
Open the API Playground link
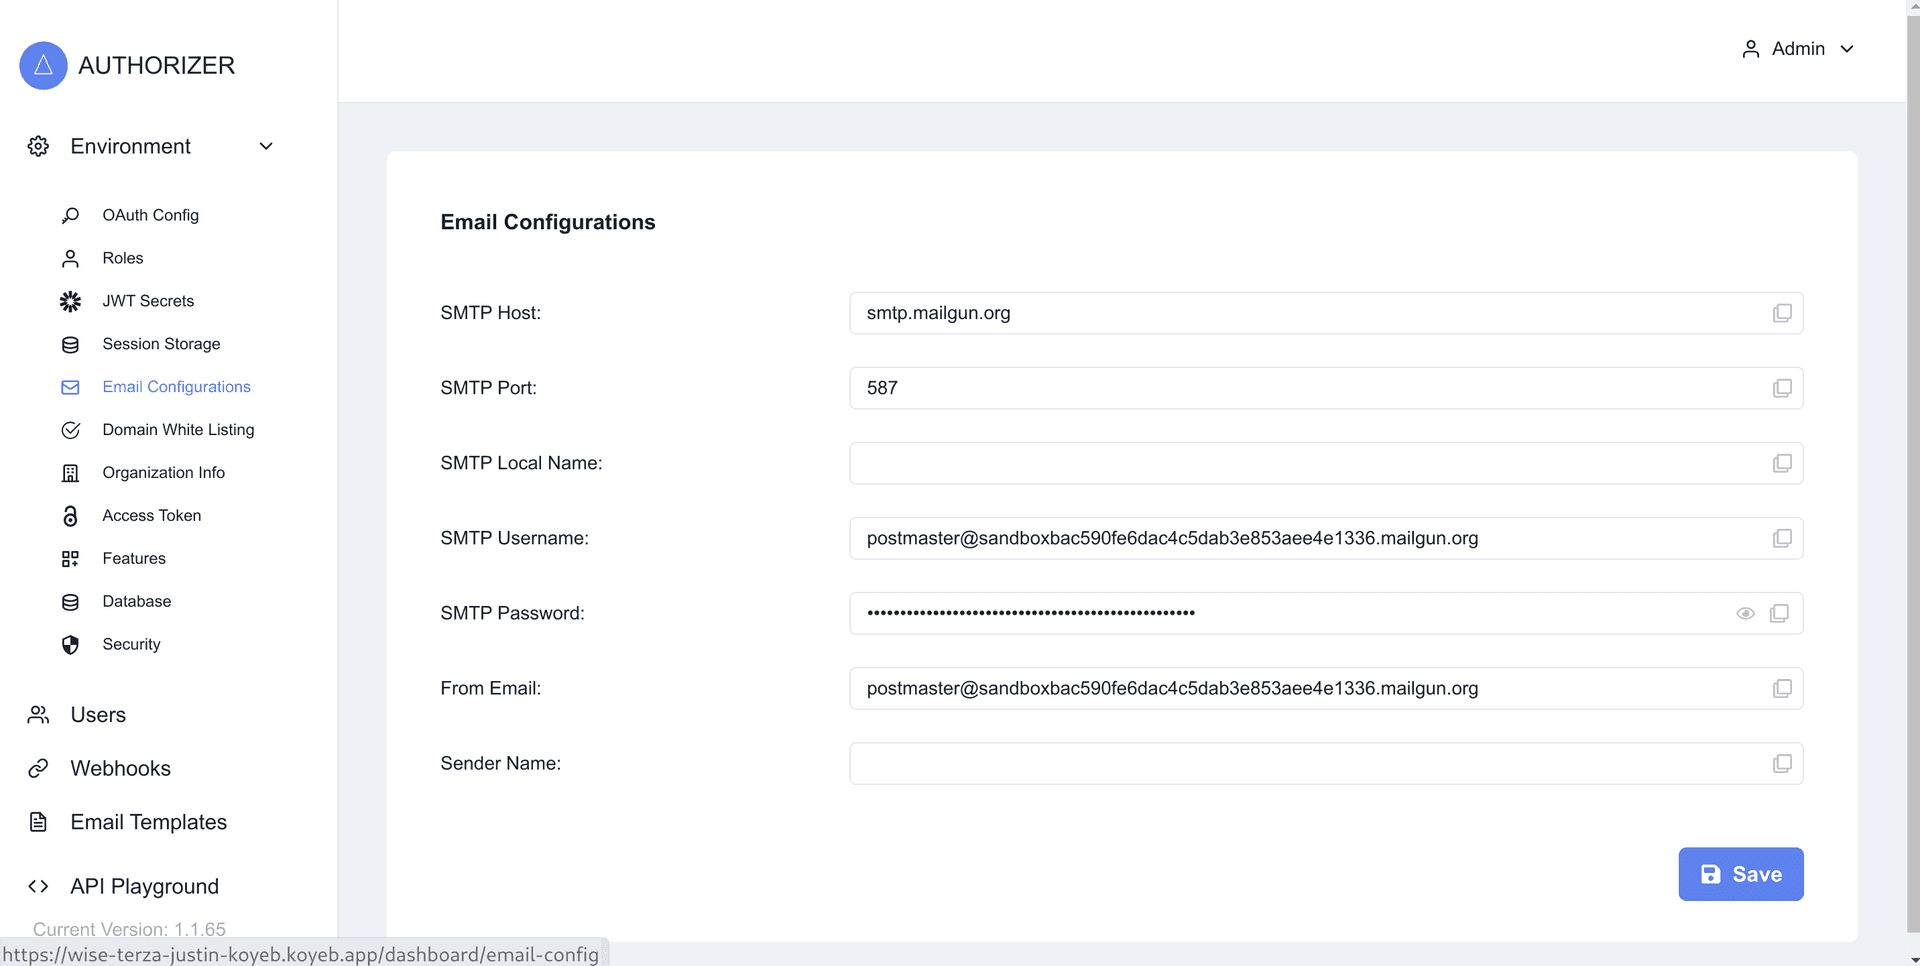tap(144, 886)
